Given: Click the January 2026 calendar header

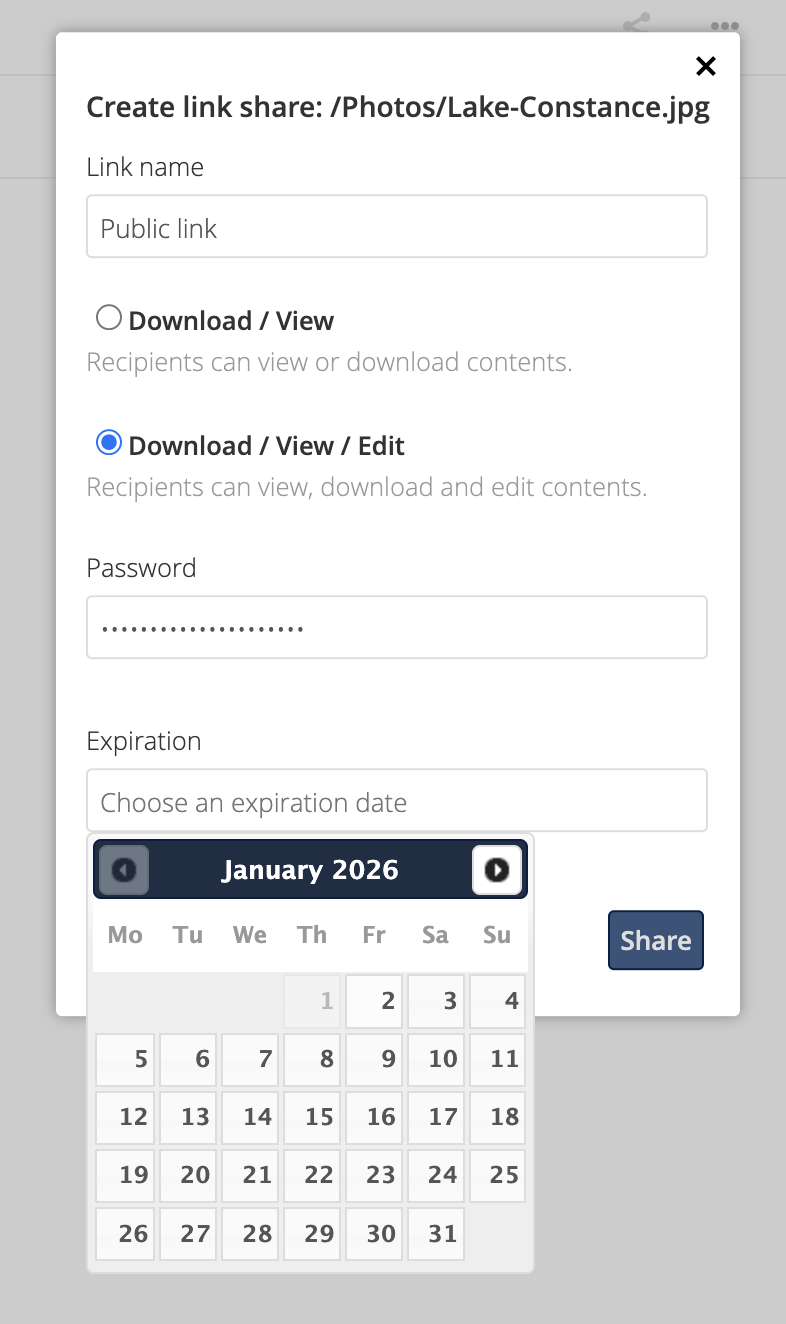Looking at the screenshot, I should tap(309, 869).
